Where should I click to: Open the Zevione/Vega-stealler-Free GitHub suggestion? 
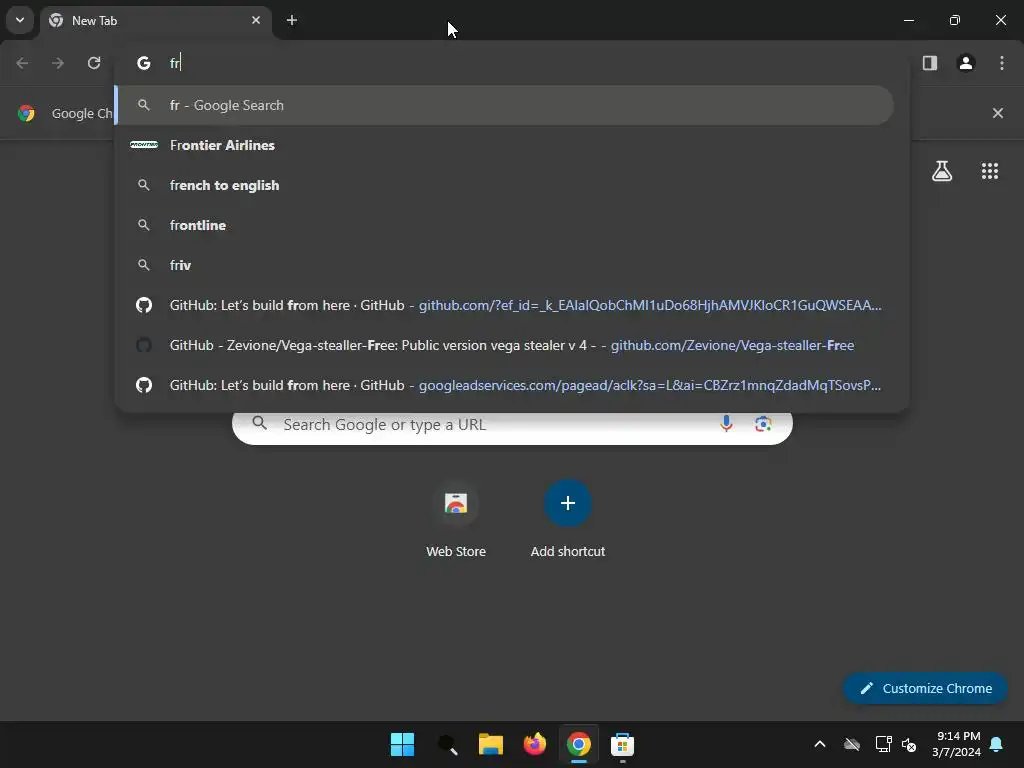click(505, 345)
